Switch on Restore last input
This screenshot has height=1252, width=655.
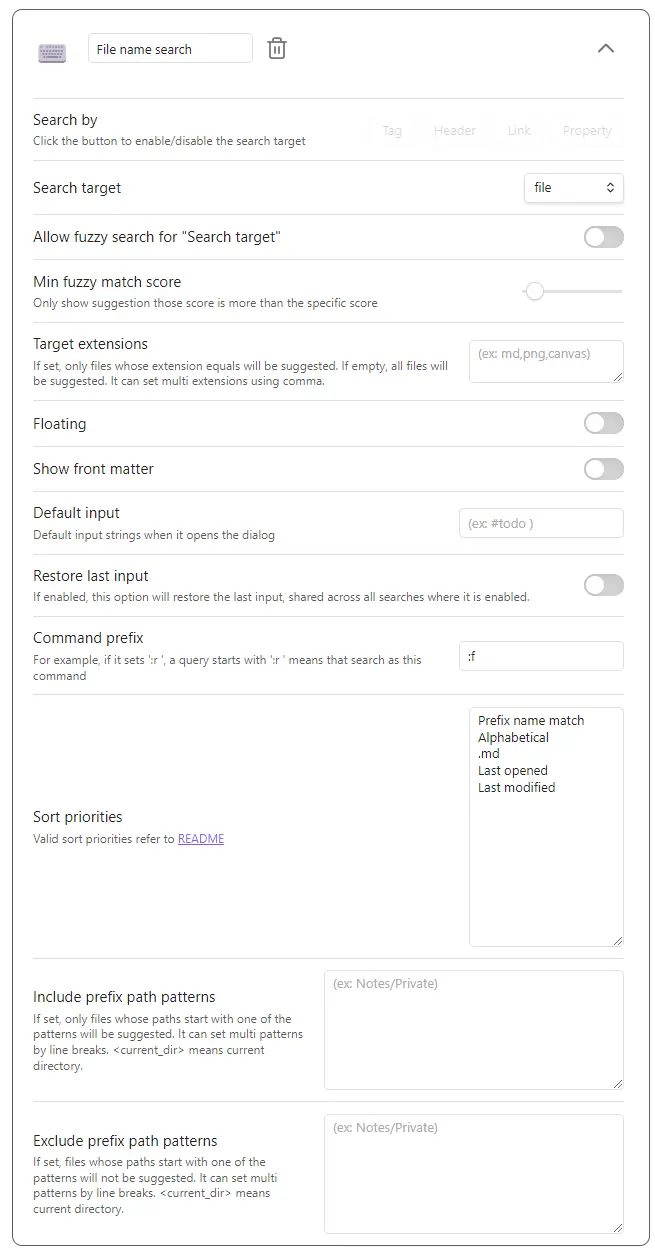[x=603, y=585]
